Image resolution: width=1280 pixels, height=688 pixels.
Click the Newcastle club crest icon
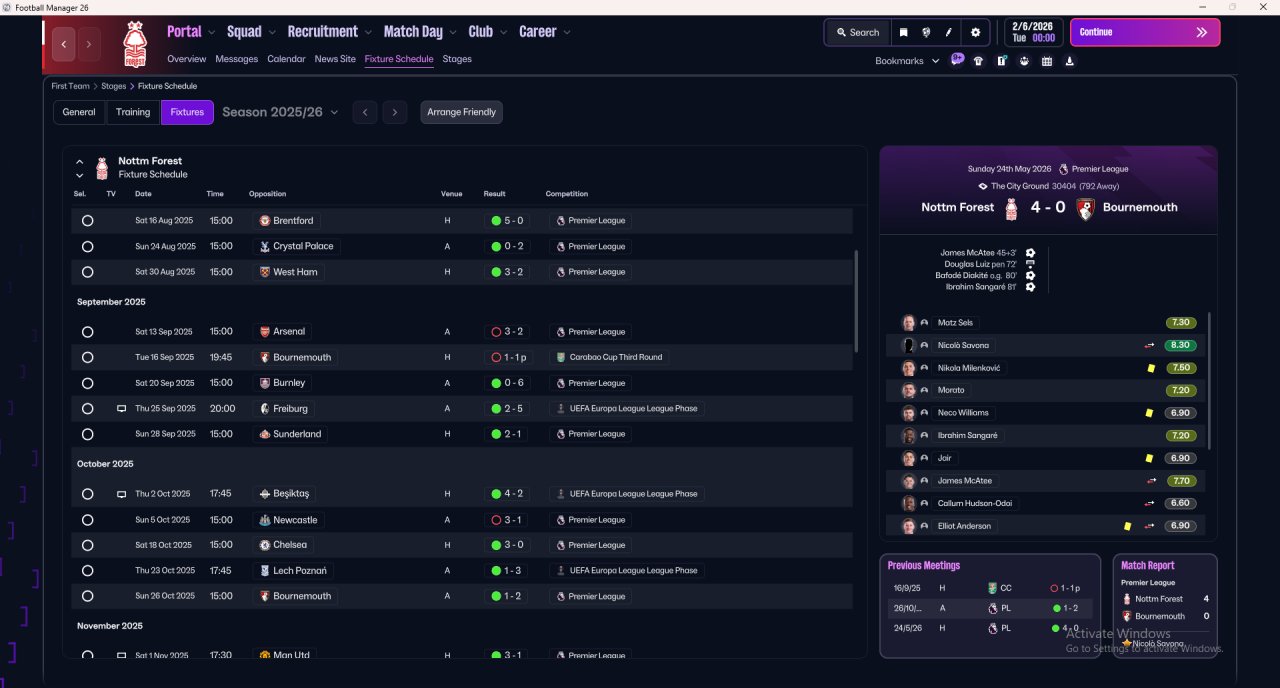[265, 520]
